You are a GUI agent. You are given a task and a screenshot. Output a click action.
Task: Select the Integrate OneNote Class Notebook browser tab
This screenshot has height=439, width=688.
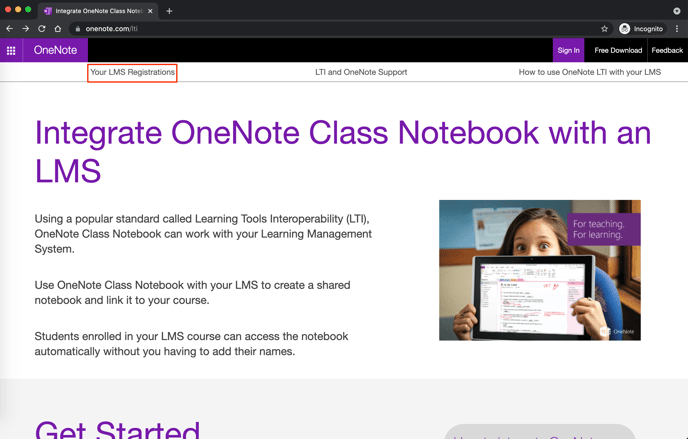click(98, 11)
